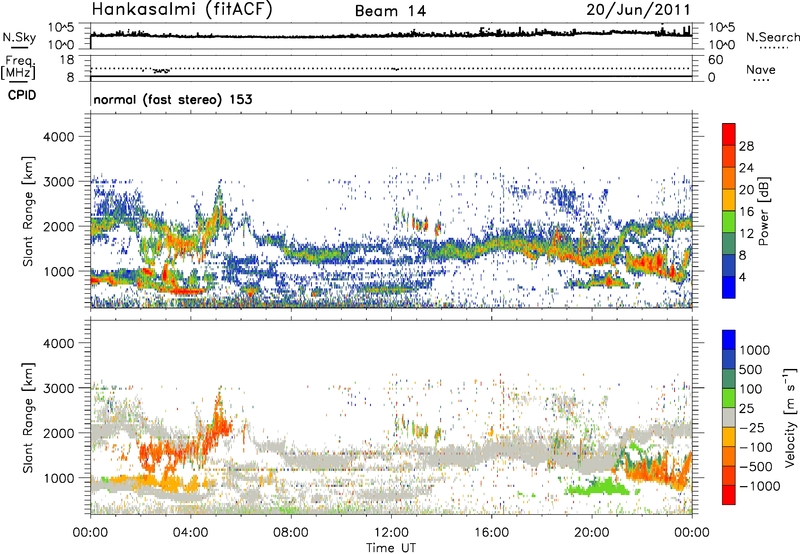Click the '12:00' time tick label

[x=391, y=533]
